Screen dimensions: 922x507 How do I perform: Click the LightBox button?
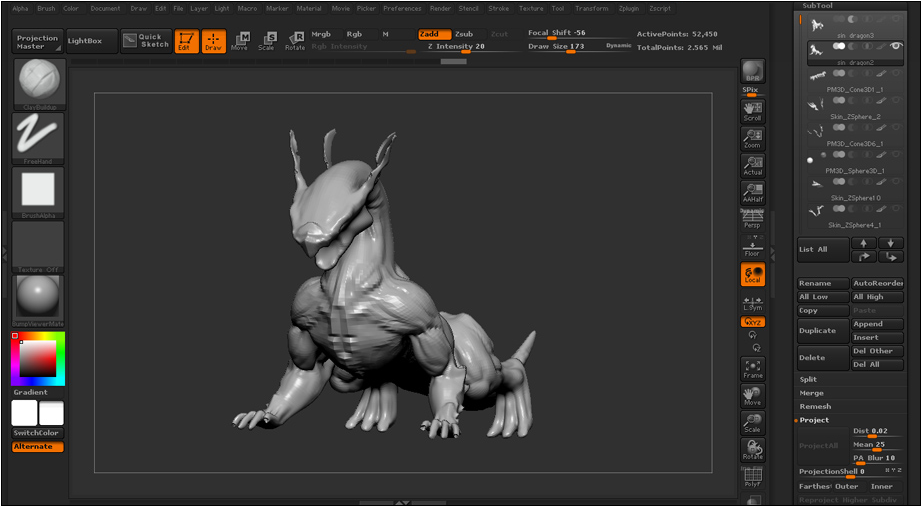click(x=92, y=41)
